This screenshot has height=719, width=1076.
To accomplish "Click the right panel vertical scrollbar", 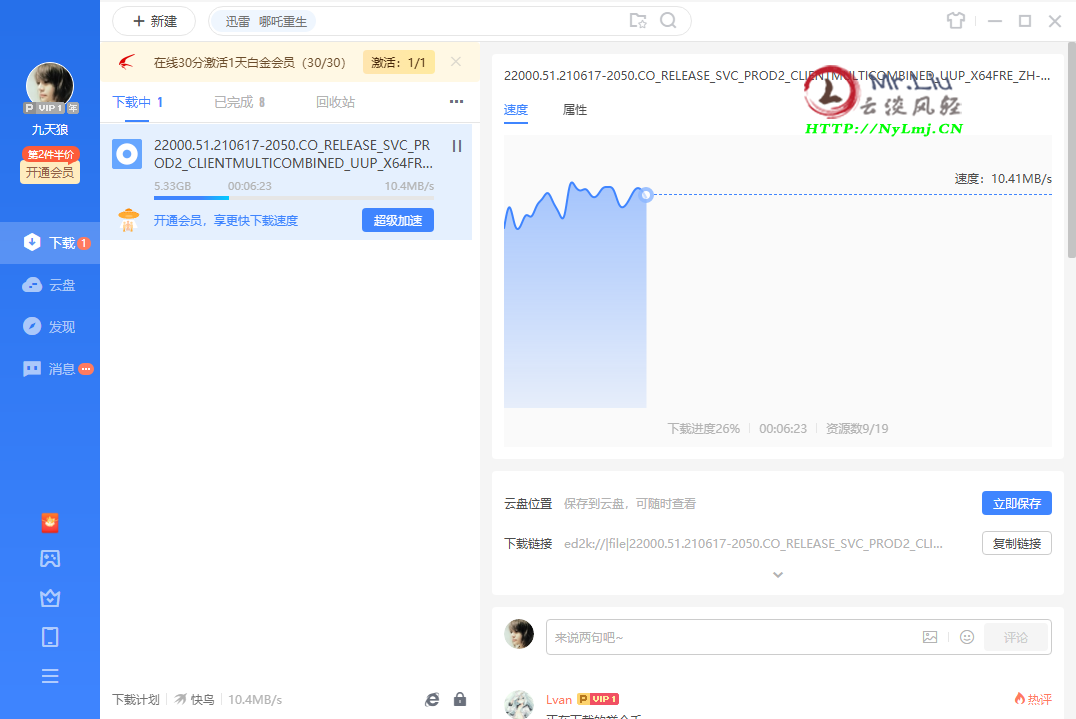I will click(1072, 150).
